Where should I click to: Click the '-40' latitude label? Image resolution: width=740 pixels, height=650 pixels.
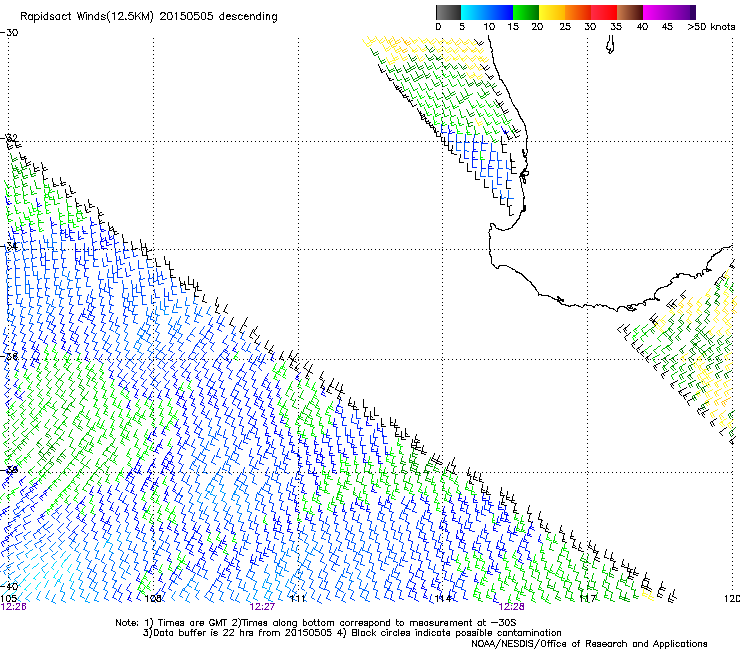click(x=9, y=586)
